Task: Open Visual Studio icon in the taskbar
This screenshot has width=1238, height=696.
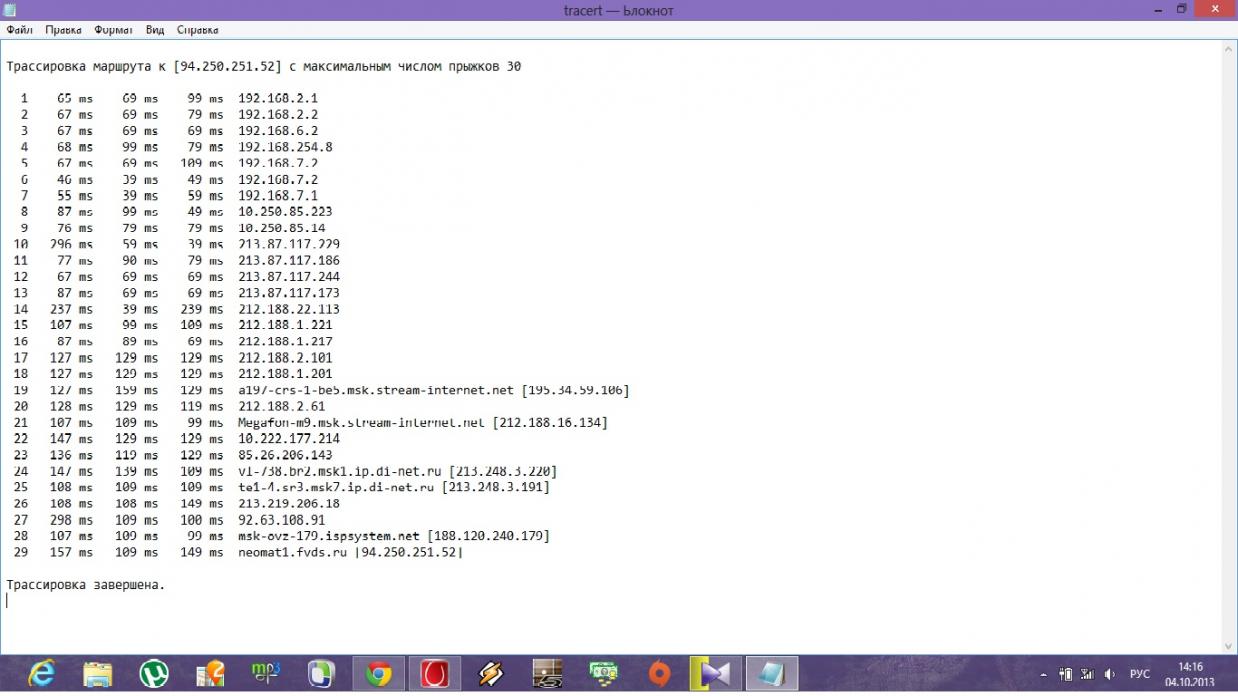Action: [715, 674]
